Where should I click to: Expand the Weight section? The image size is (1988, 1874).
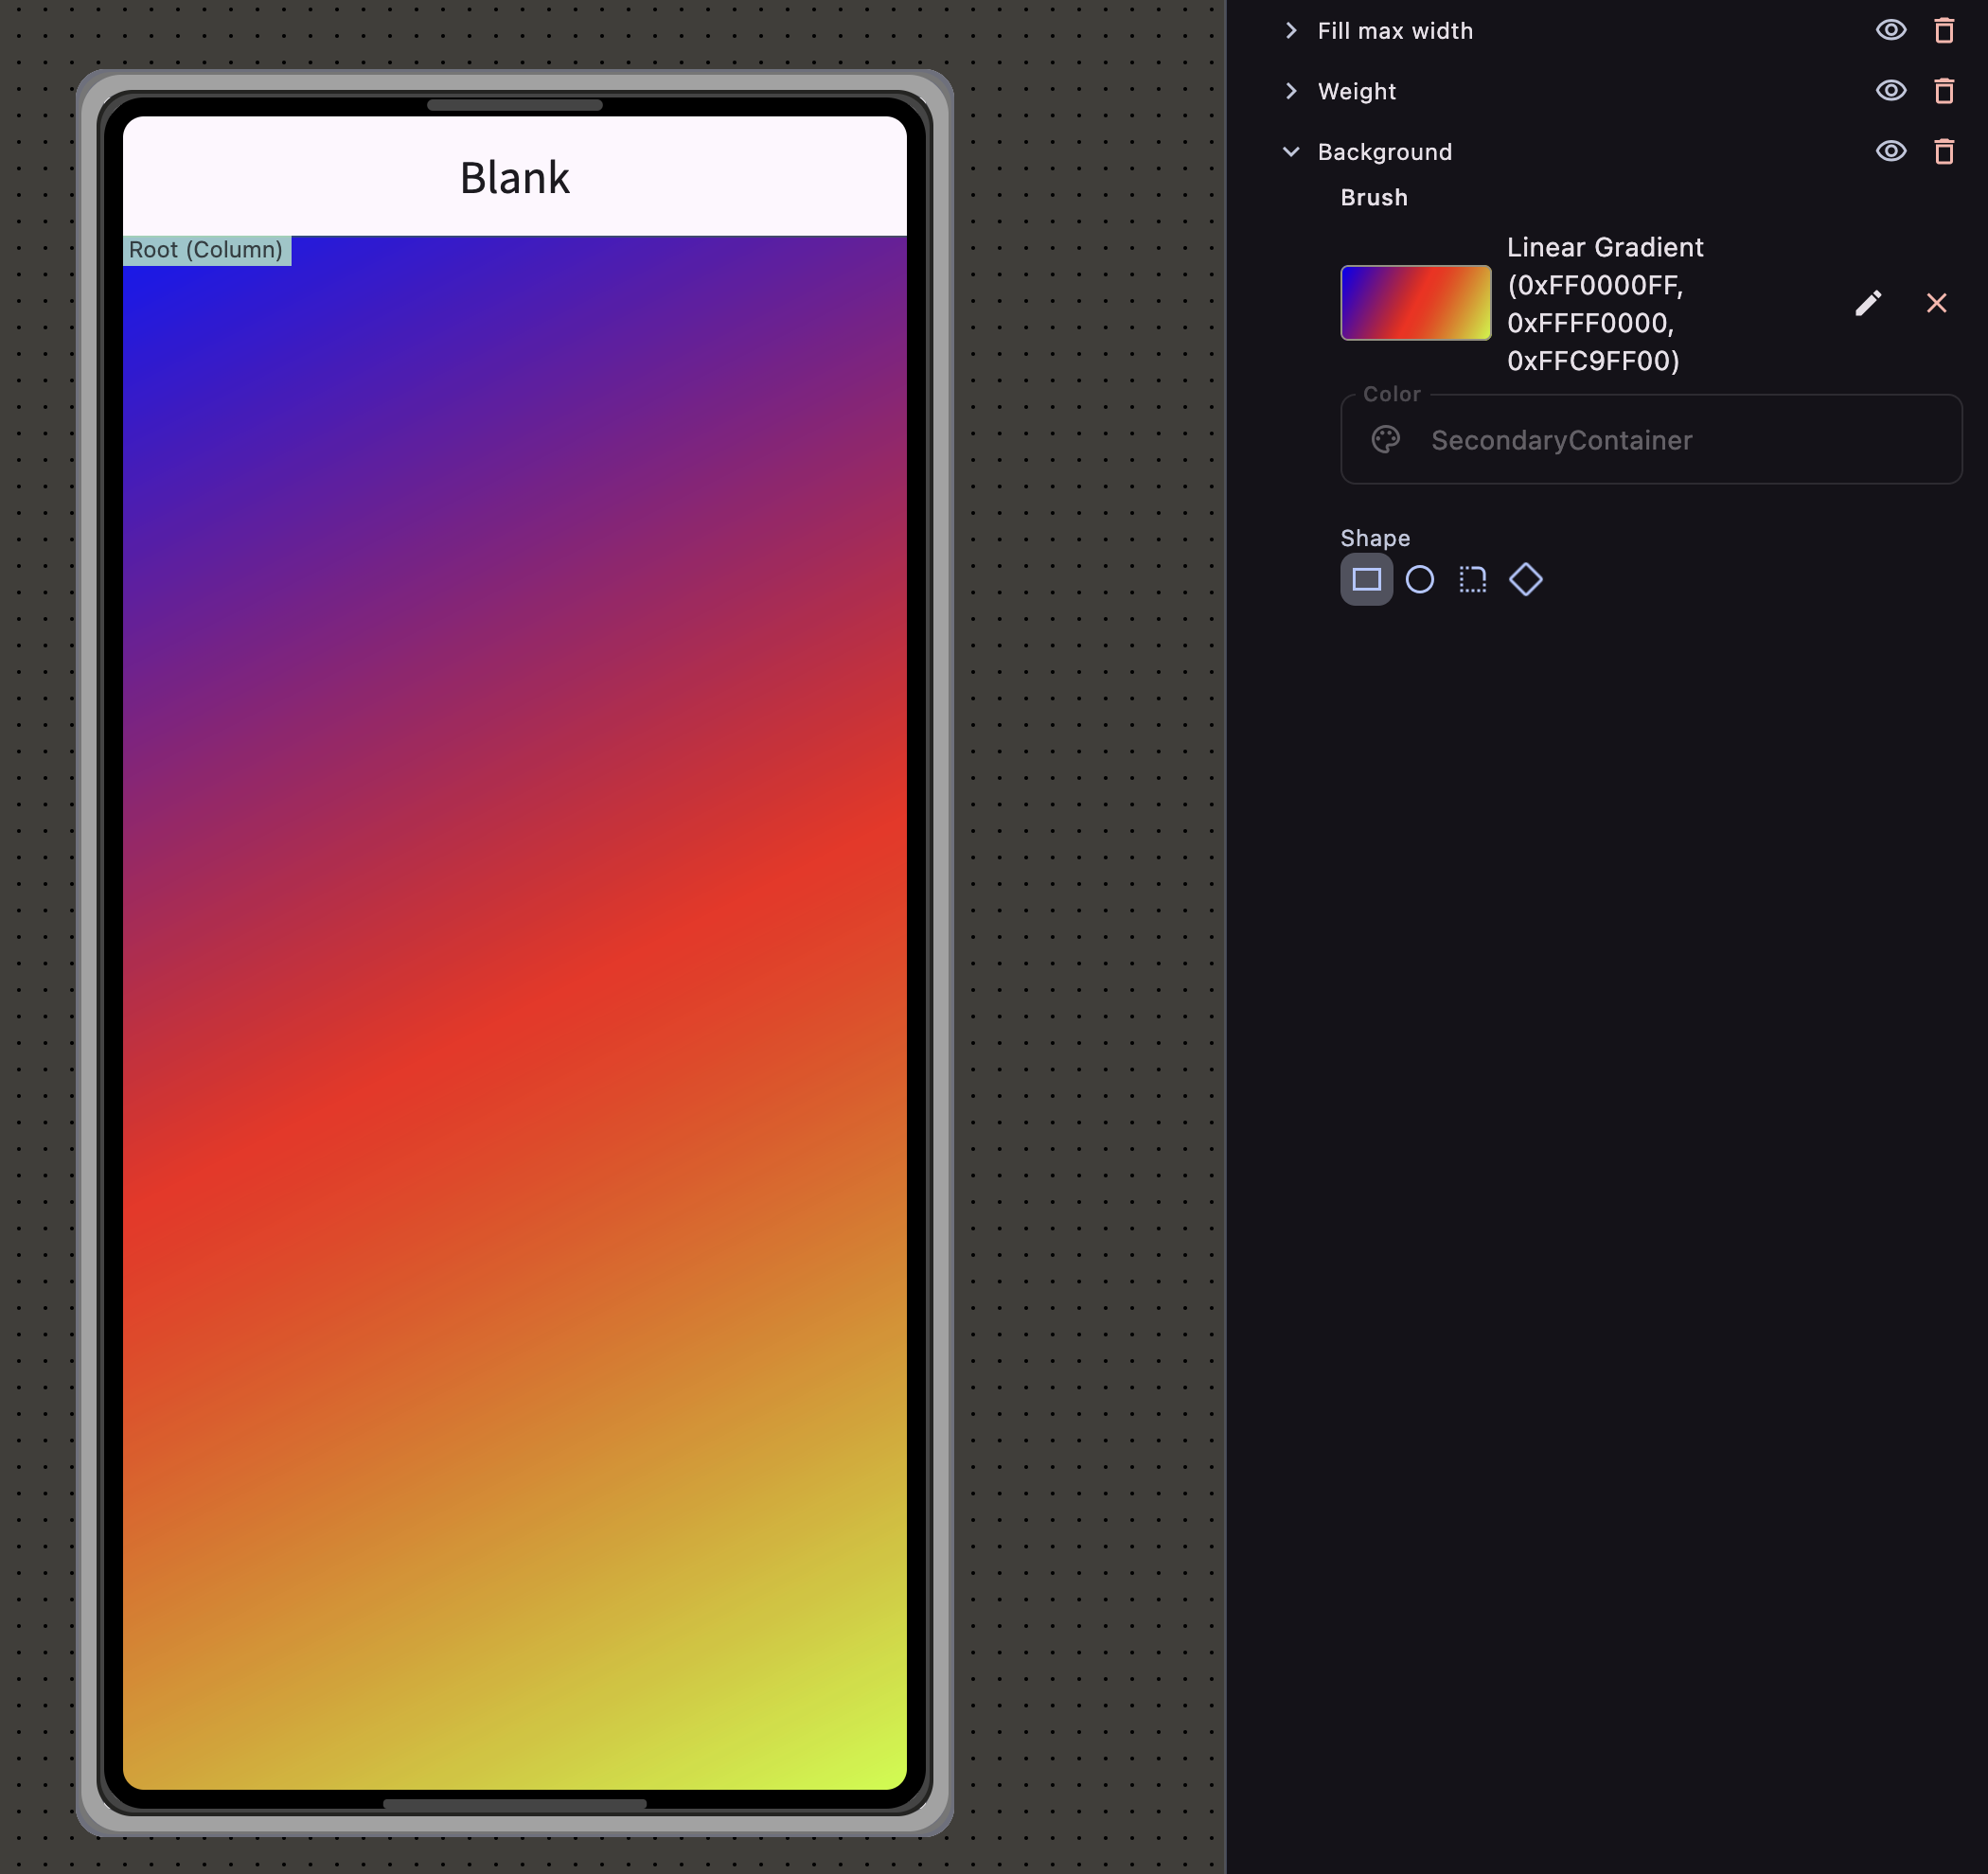coord(1291,91)
